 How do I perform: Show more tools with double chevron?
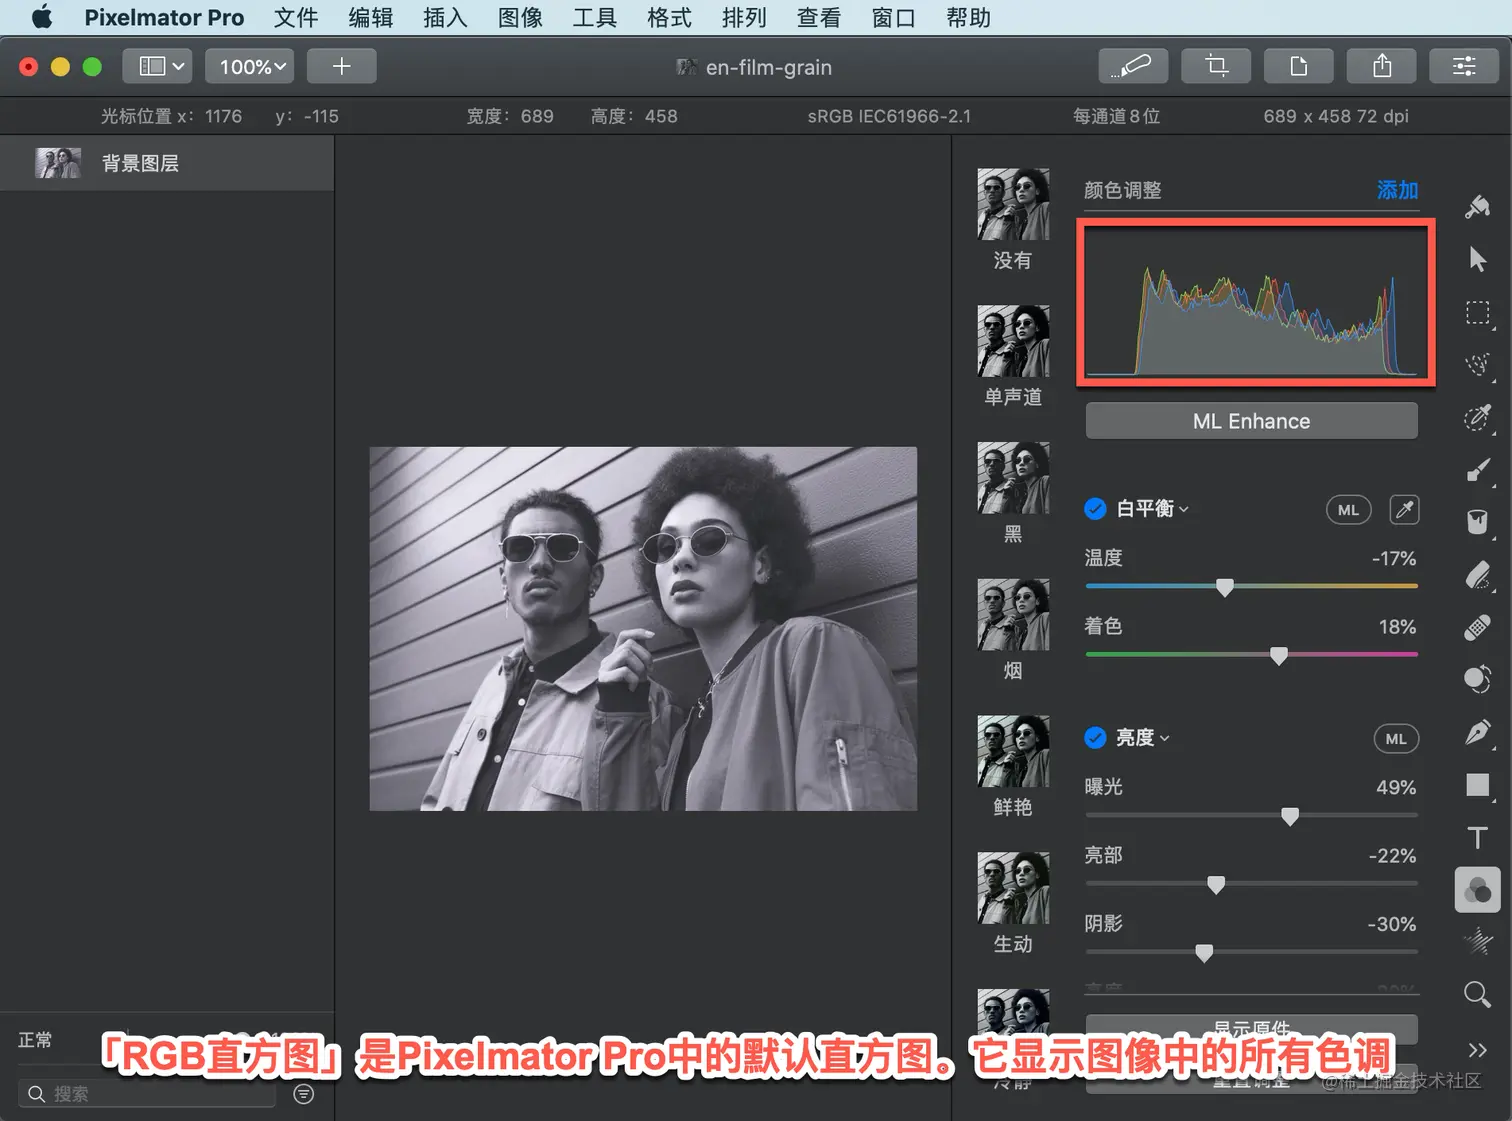(x=1477, y=1050)
